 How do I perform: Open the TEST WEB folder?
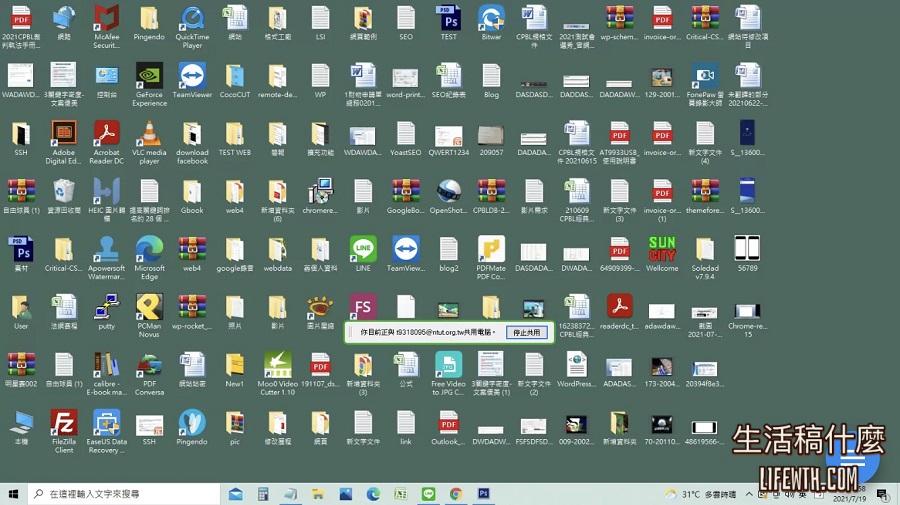point(235,138)
